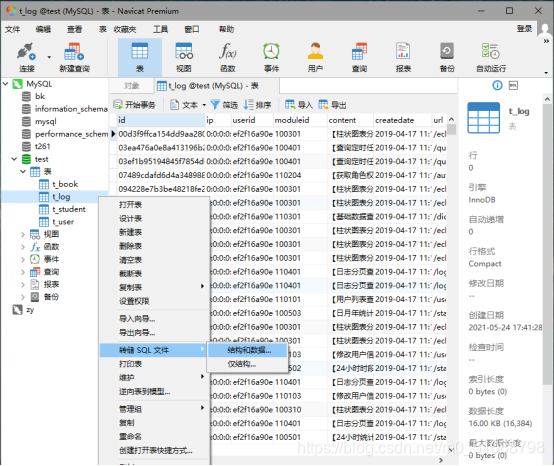
Task: Open the 函数 functions toolbar icon
Action: (228, 57)
